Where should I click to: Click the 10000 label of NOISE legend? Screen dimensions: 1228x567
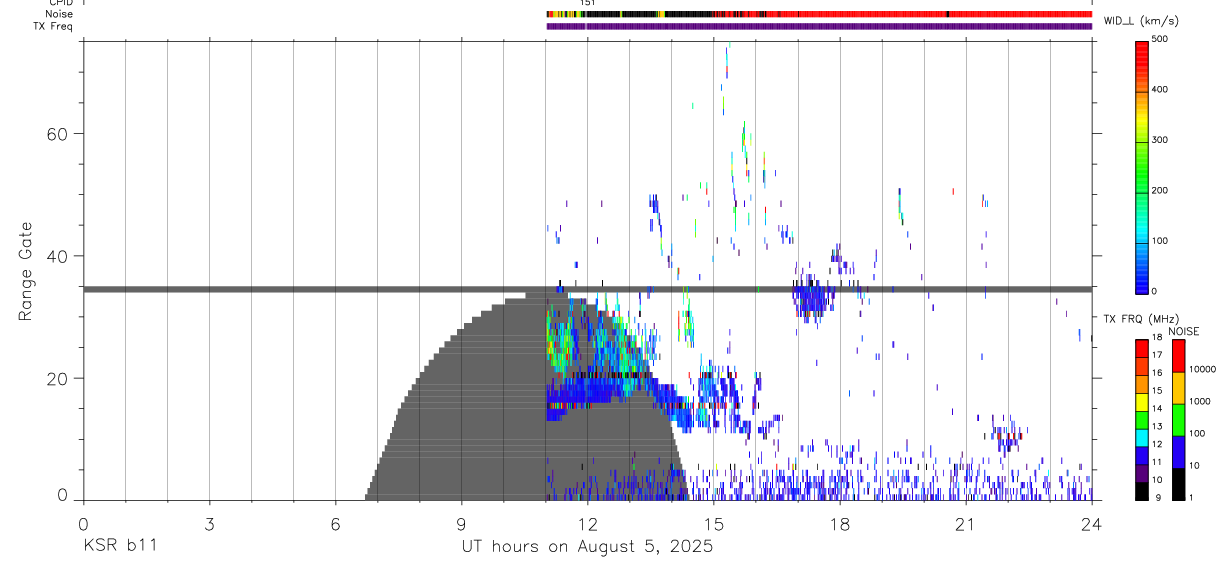pyautogui.click(x=1202, y=369)
